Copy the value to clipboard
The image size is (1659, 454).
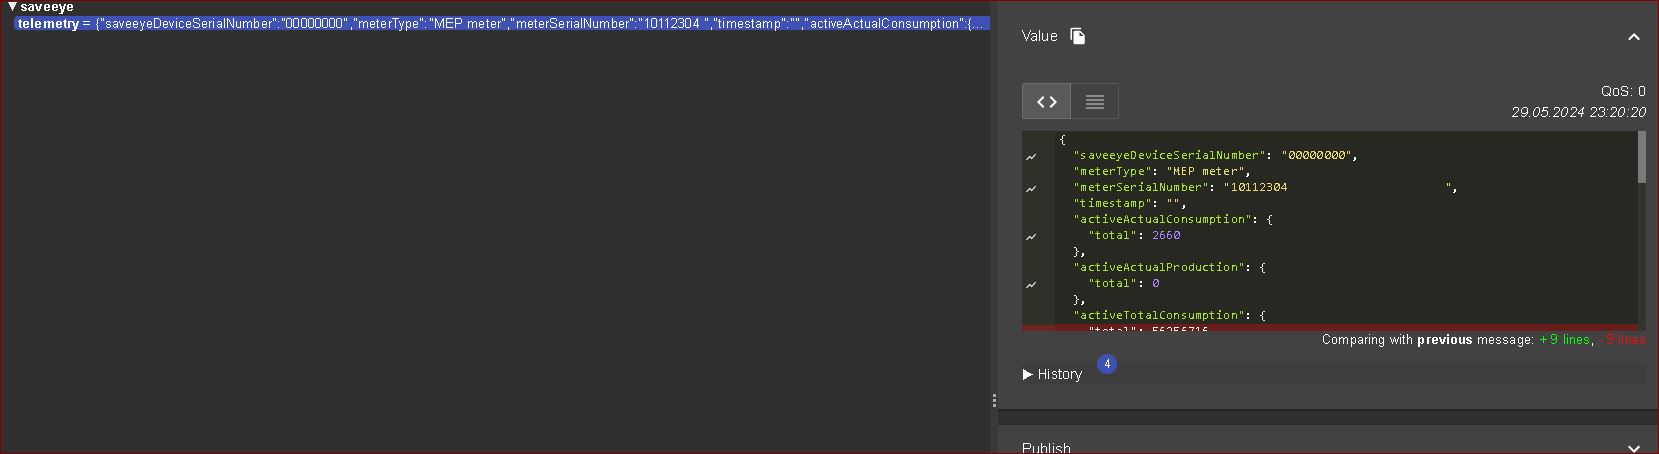click(1078, 36)
